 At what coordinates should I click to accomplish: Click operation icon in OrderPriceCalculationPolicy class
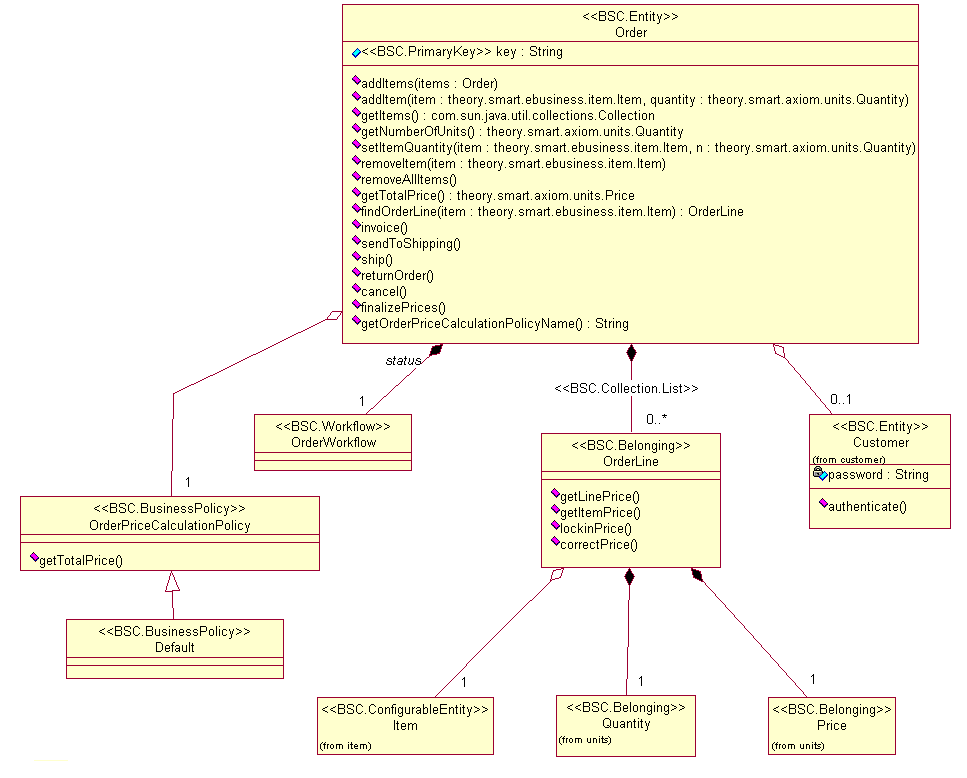click(34, 557)
